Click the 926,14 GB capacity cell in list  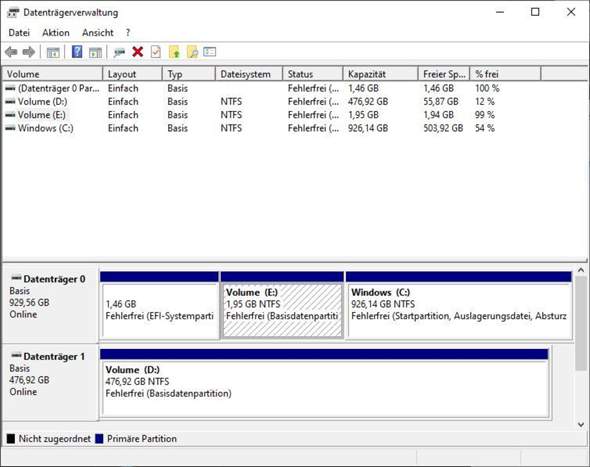pos(368,128)
